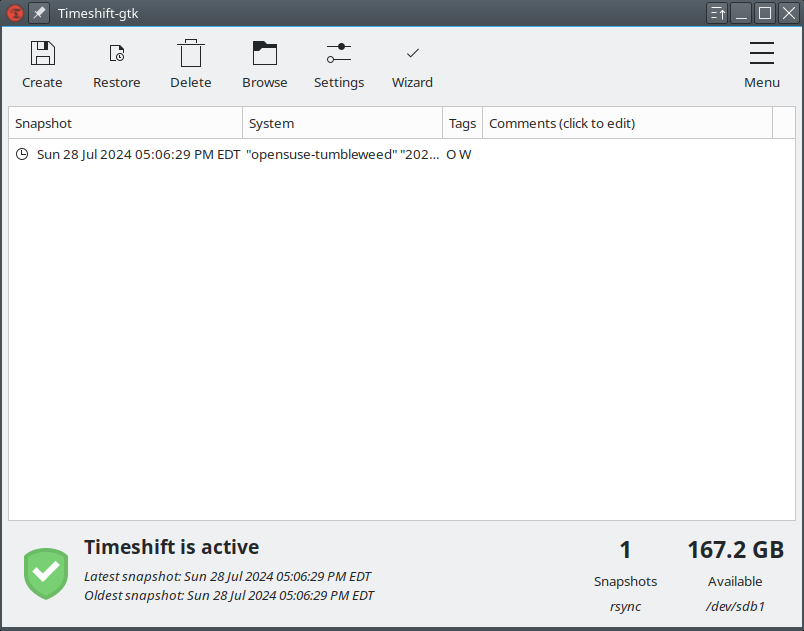This screenshot has width=804, height=631.
Task: Click the O W tags cell
Action: tap(459, 154)
